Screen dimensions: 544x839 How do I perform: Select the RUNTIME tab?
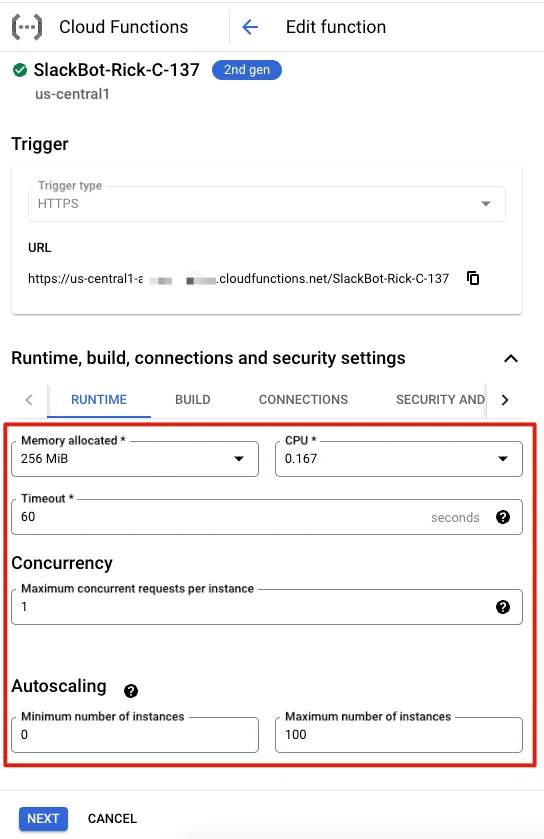[99, 400]
